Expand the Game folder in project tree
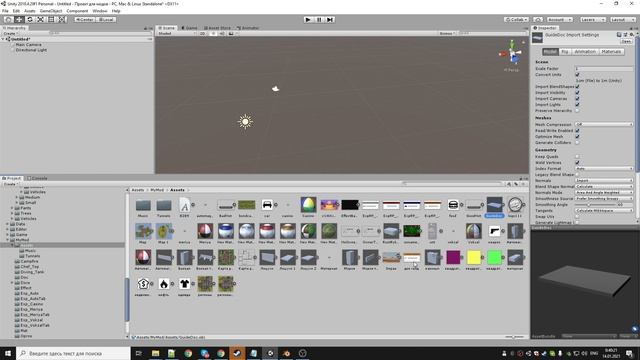This screenshot has width=640, height=360. [7, 235]
